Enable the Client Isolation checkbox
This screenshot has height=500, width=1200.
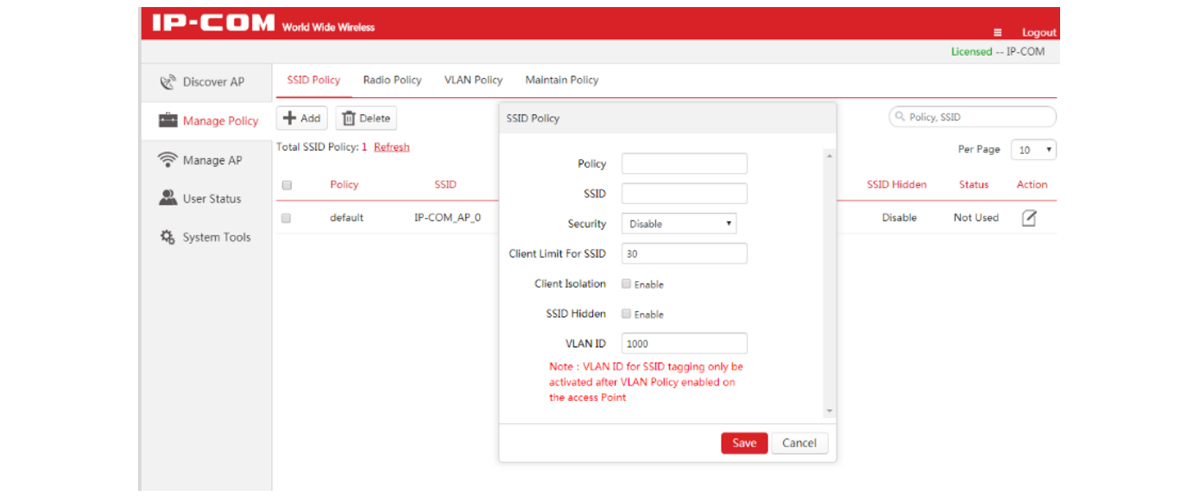coord(627,284)
